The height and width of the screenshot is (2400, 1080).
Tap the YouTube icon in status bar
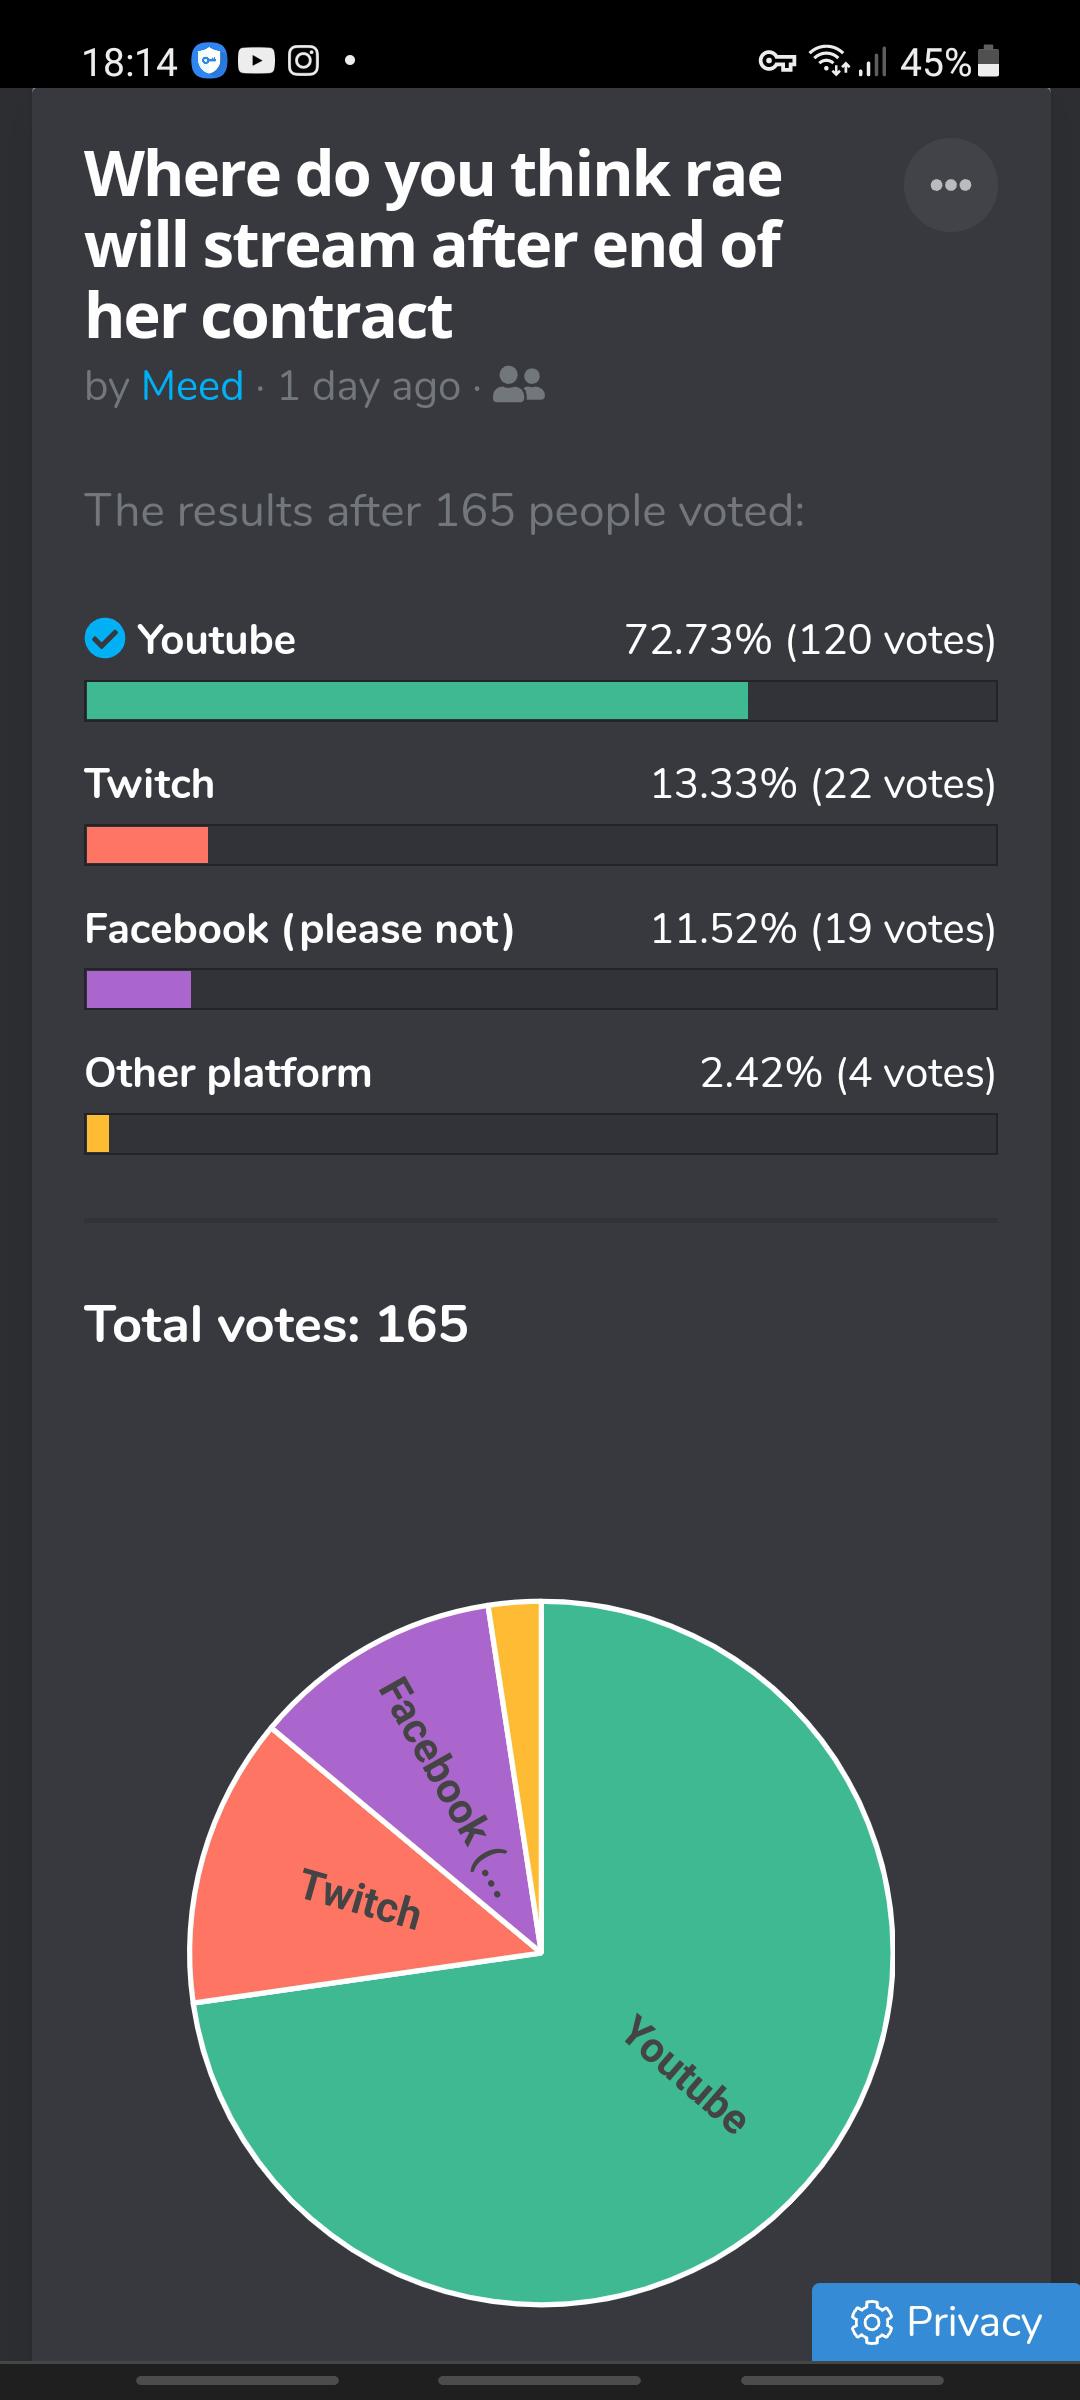coord(256,62)
